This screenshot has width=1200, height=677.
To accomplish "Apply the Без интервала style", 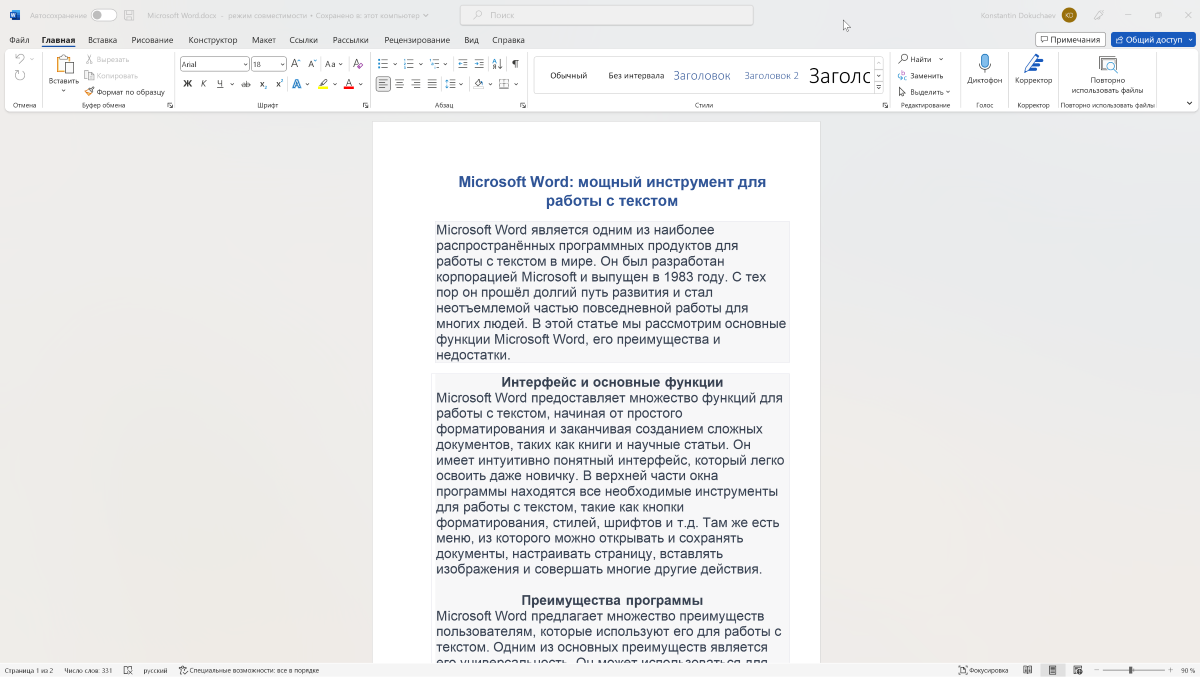I will [636, 75].
